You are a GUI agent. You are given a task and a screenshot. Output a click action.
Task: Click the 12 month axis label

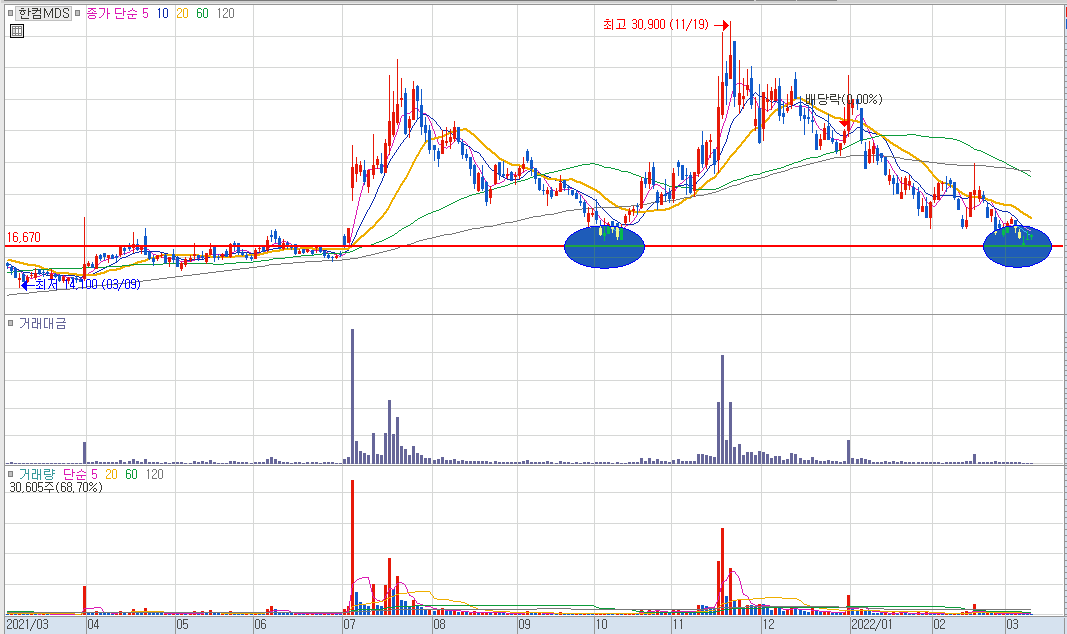pyautogui.click(x=768, y=624)
